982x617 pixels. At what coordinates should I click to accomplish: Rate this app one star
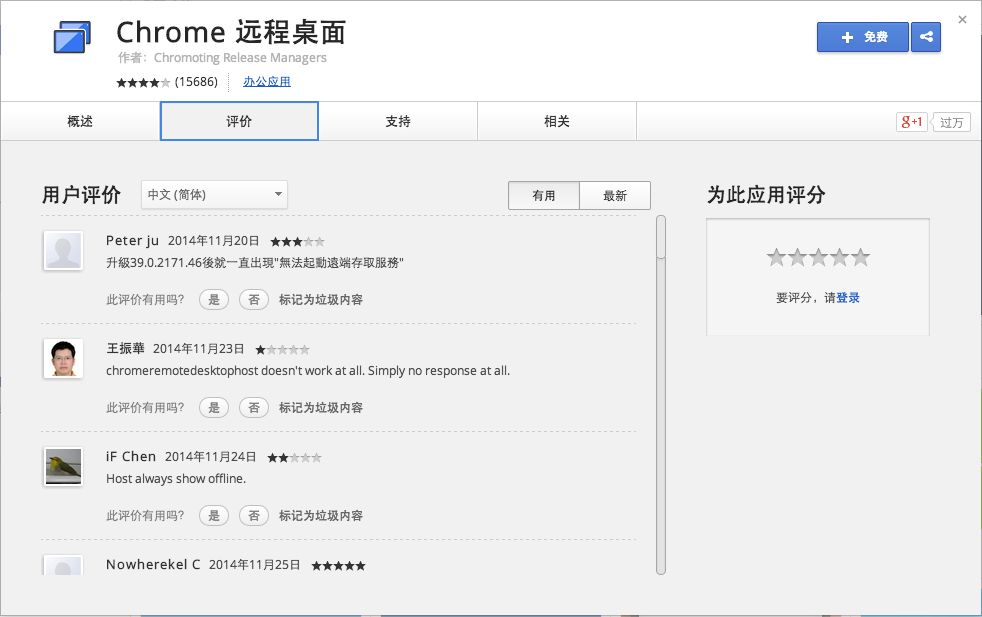tap(777, 257)
